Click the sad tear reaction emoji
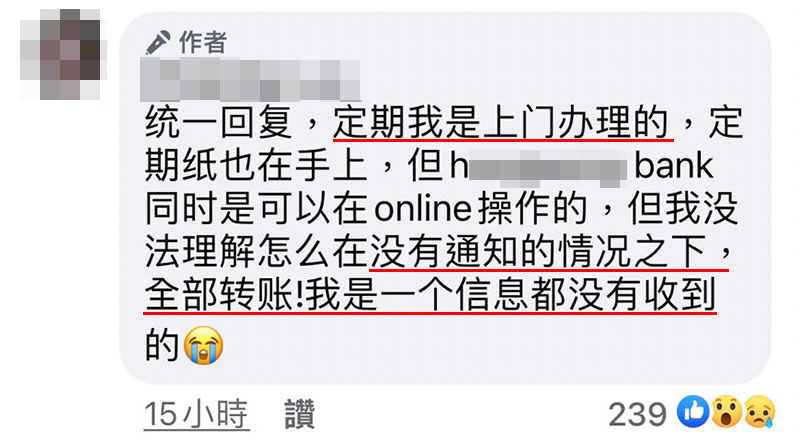 (760, 411)
